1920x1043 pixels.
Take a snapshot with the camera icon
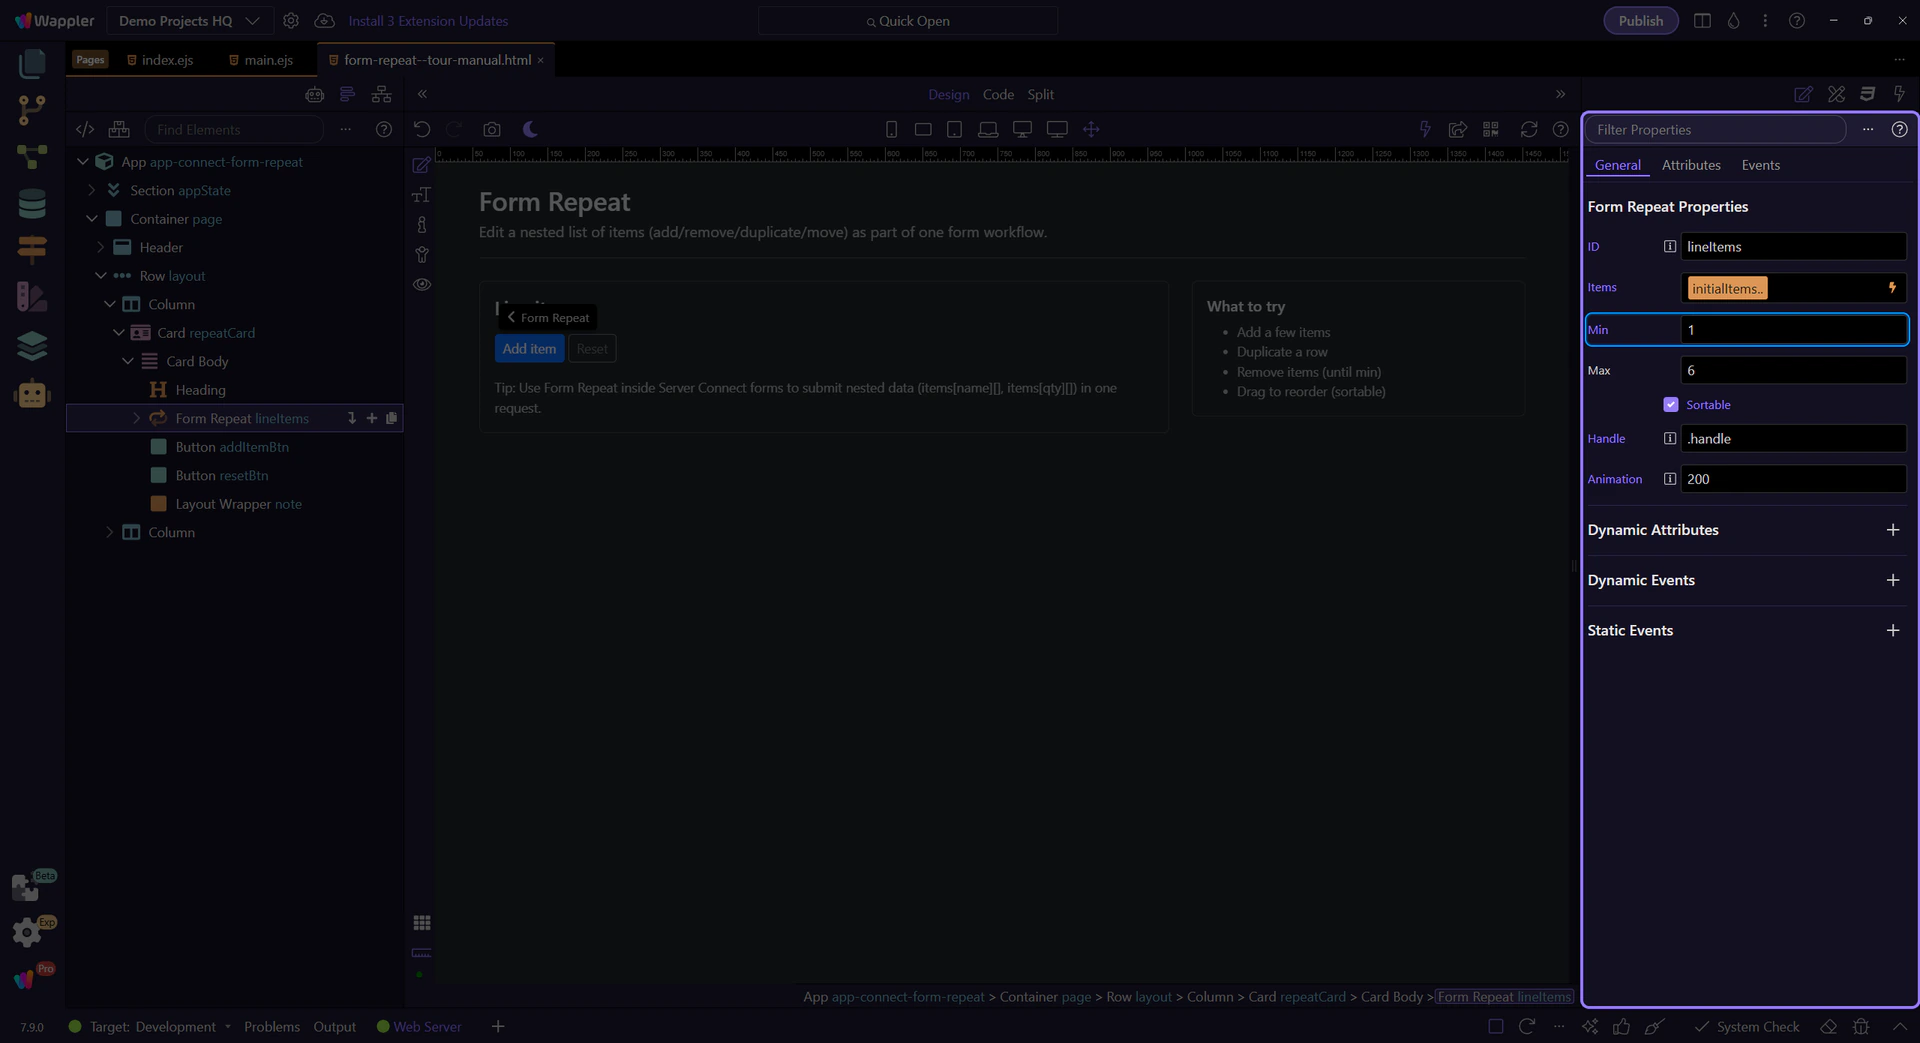[x=491, y=129]
